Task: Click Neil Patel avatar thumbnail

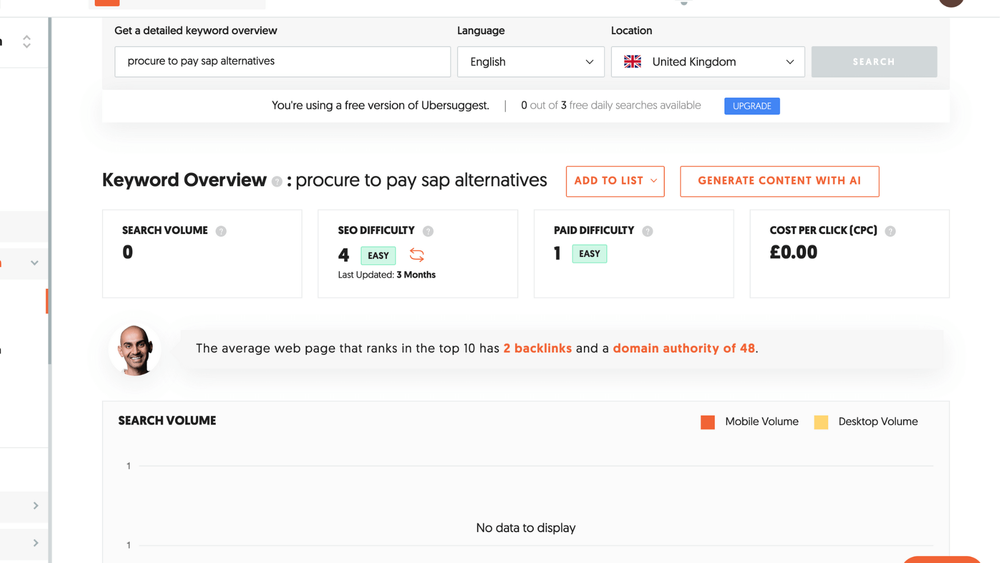Action: 135,349
